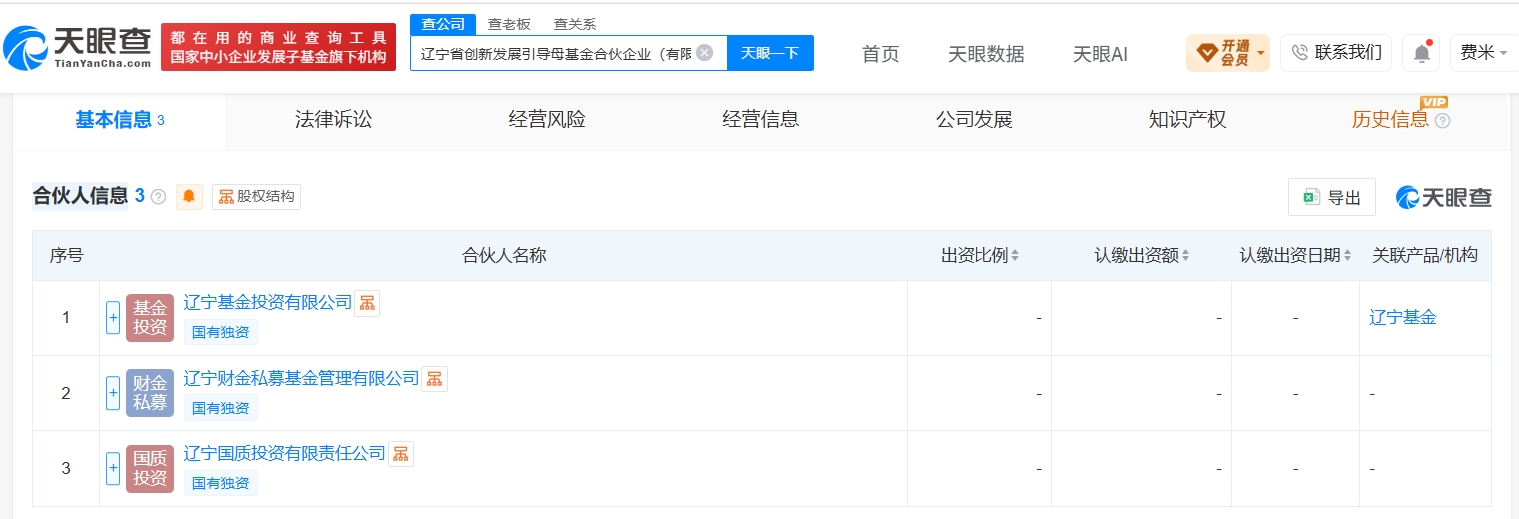Click the help icon beside 历史信息
The width and height of the screenshot is (1519, 519).
tap(1442, 121)
